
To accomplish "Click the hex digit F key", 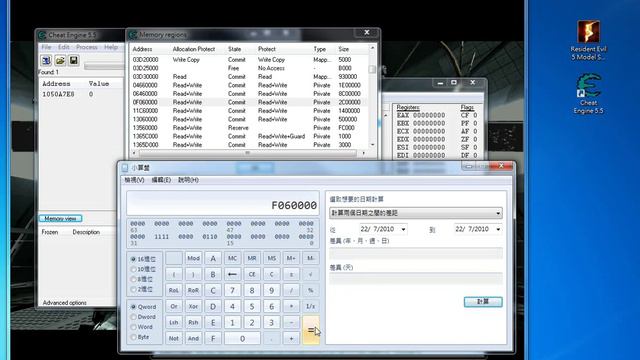I will click(213, 338).
